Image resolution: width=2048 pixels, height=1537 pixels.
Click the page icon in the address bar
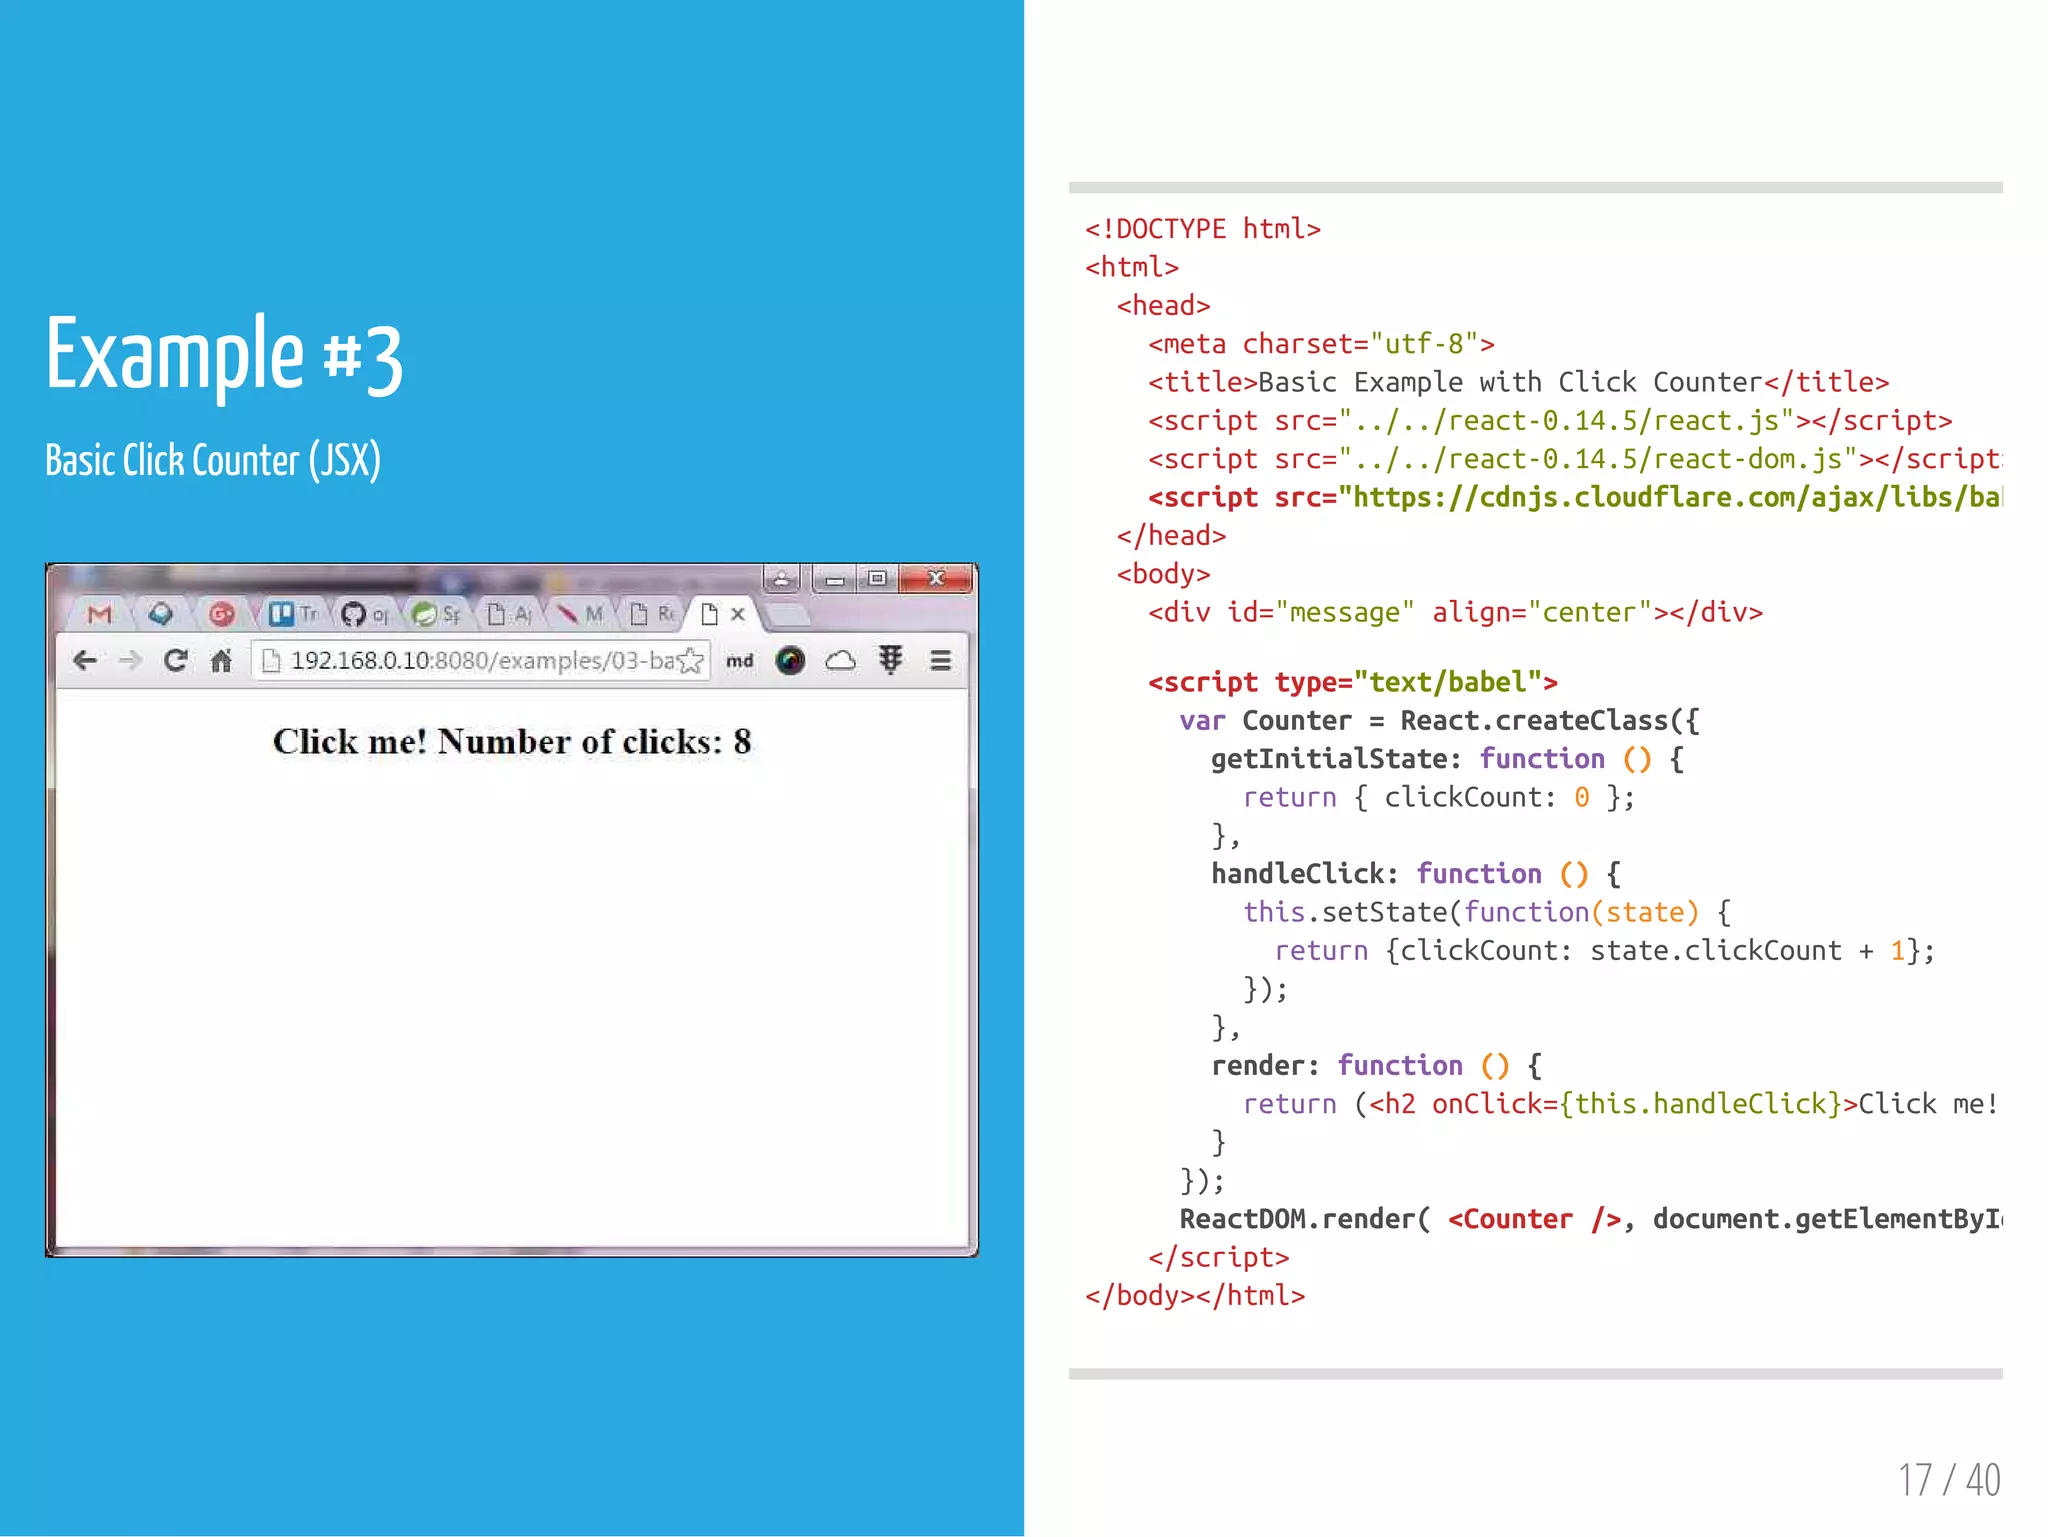pos(270,661)
